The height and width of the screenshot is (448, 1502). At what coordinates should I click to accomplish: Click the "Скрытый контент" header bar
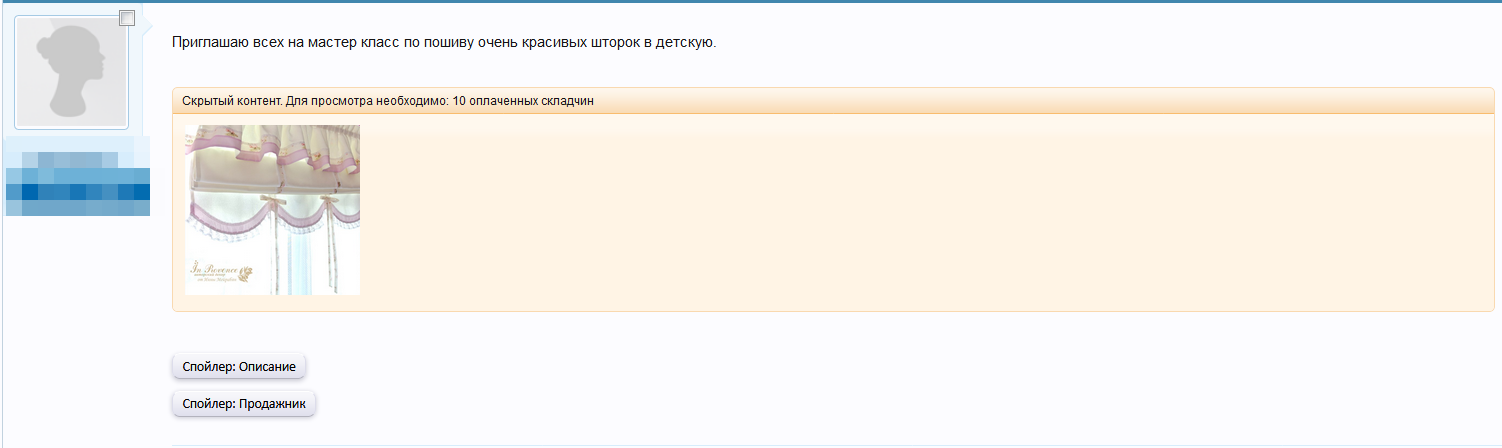coord(832,101)
